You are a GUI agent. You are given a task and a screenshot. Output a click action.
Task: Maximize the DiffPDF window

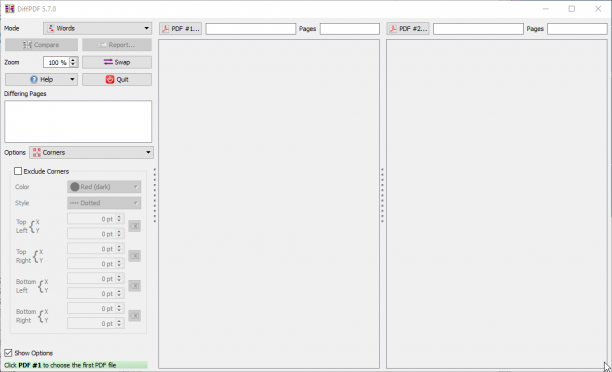[x=572, y=9]
